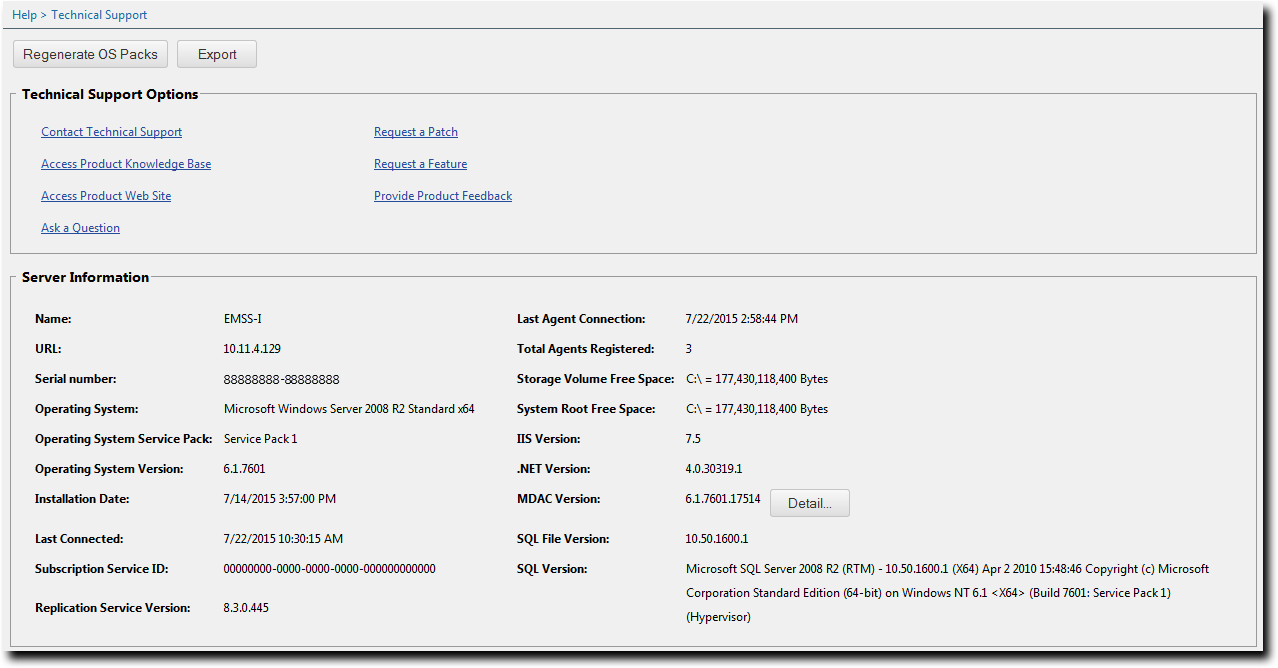Follow the Ask a Question link

(80, 228)
